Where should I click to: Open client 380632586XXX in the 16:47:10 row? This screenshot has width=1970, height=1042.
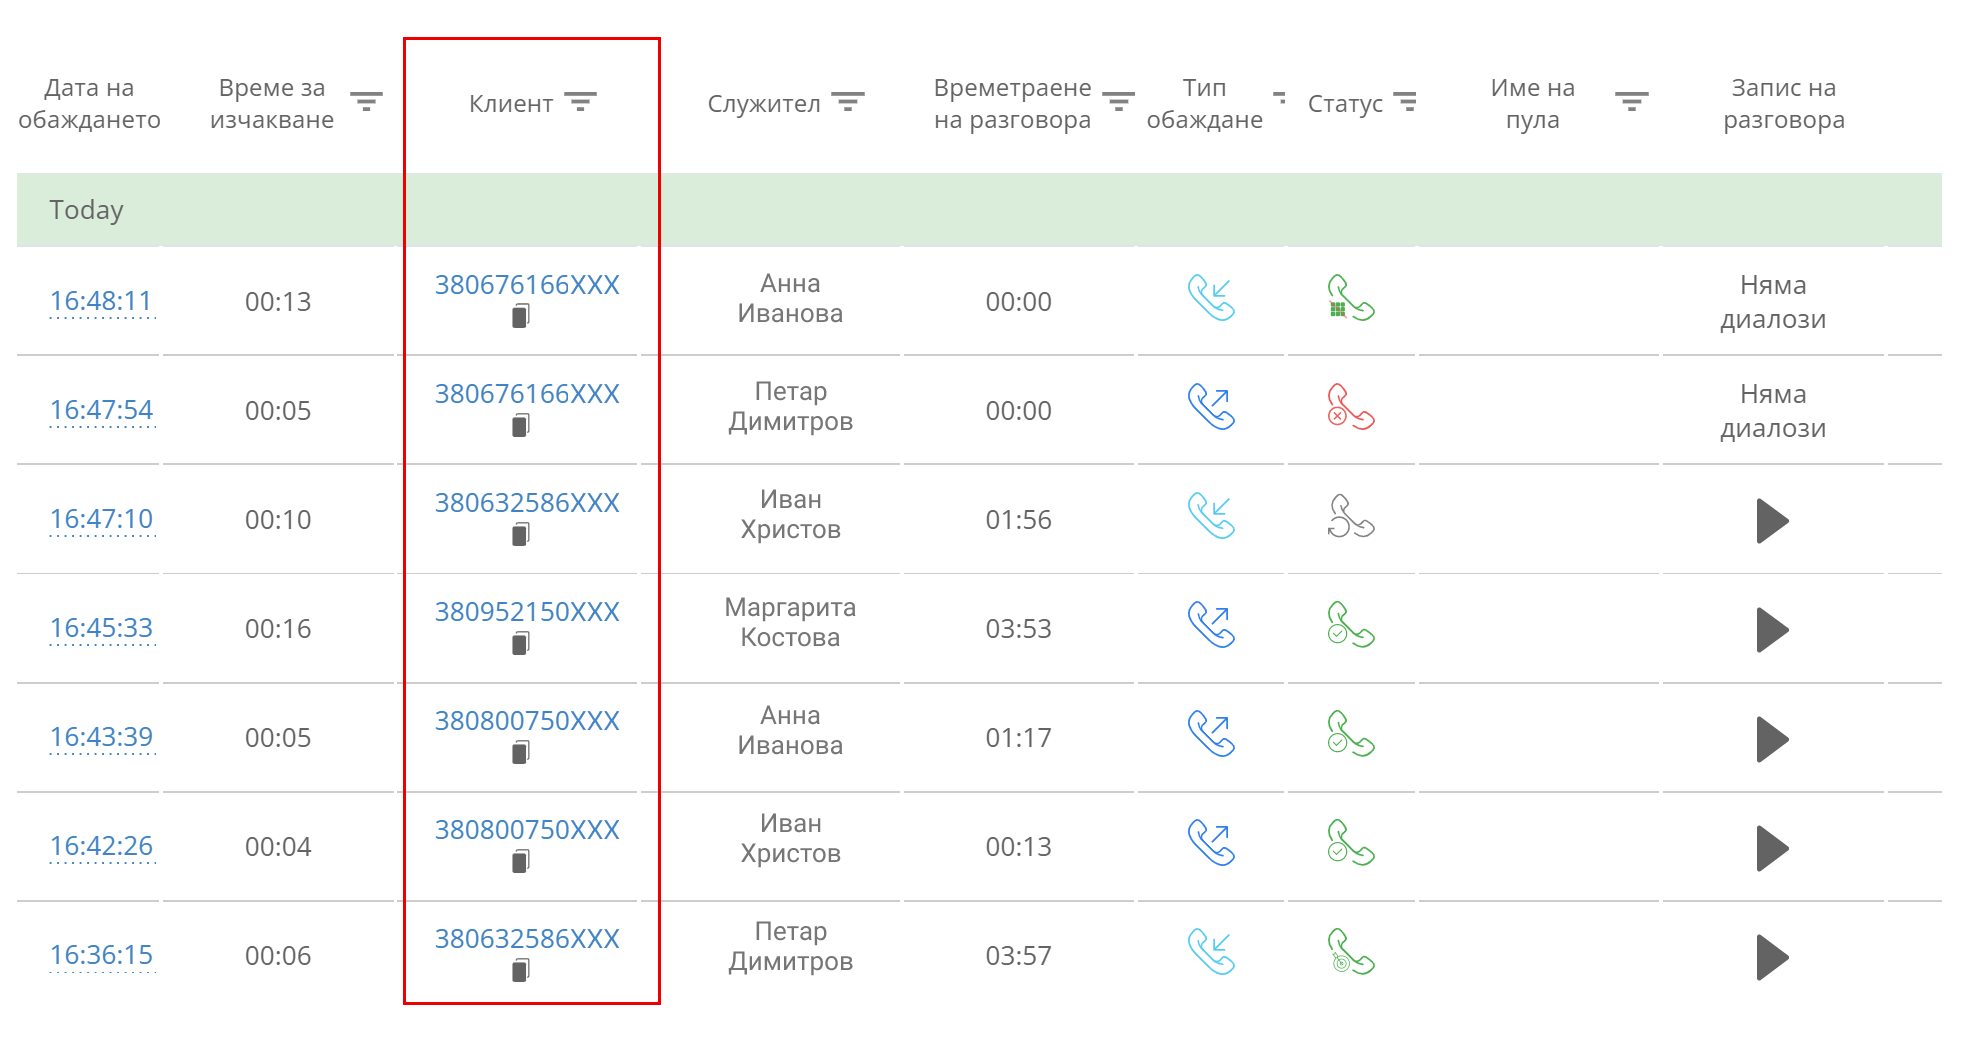[527, 503]
